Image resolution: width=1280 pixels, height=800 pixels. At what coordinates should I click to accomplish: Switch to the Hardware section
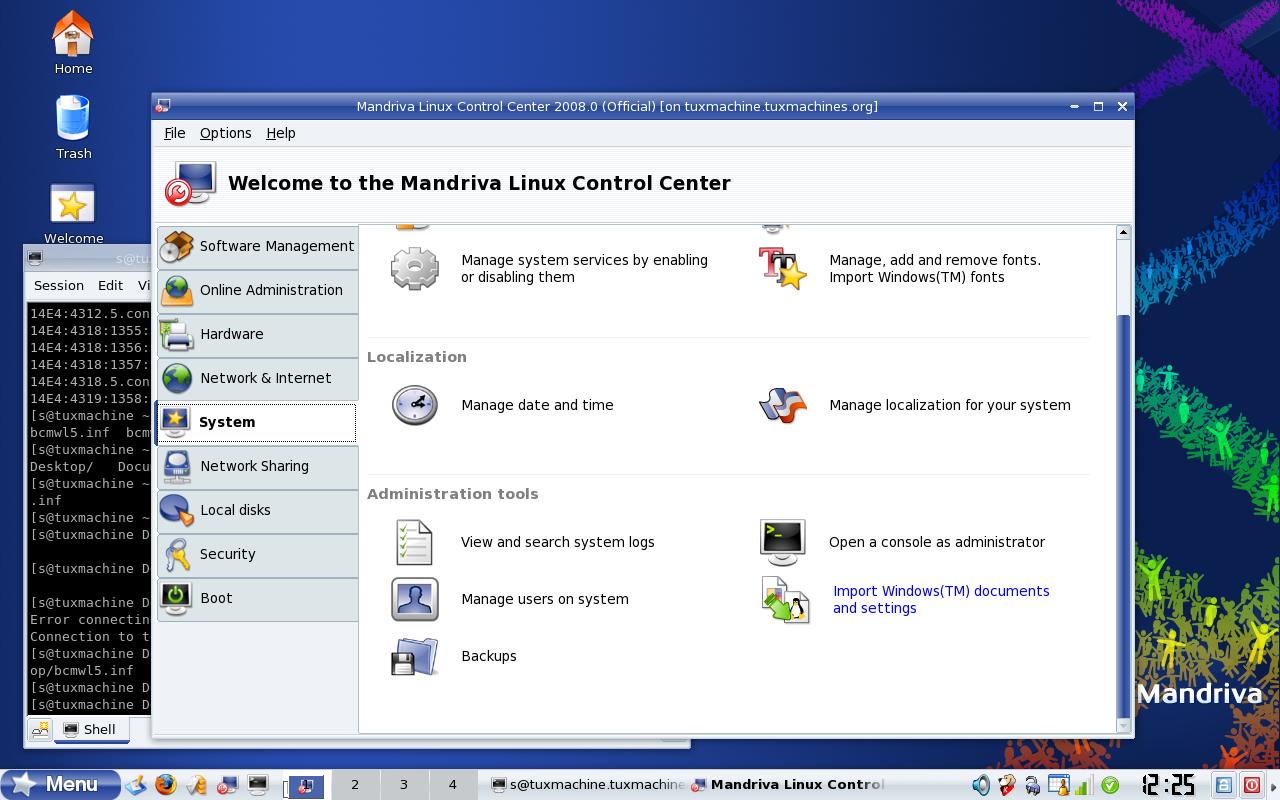tap(257, 334)
